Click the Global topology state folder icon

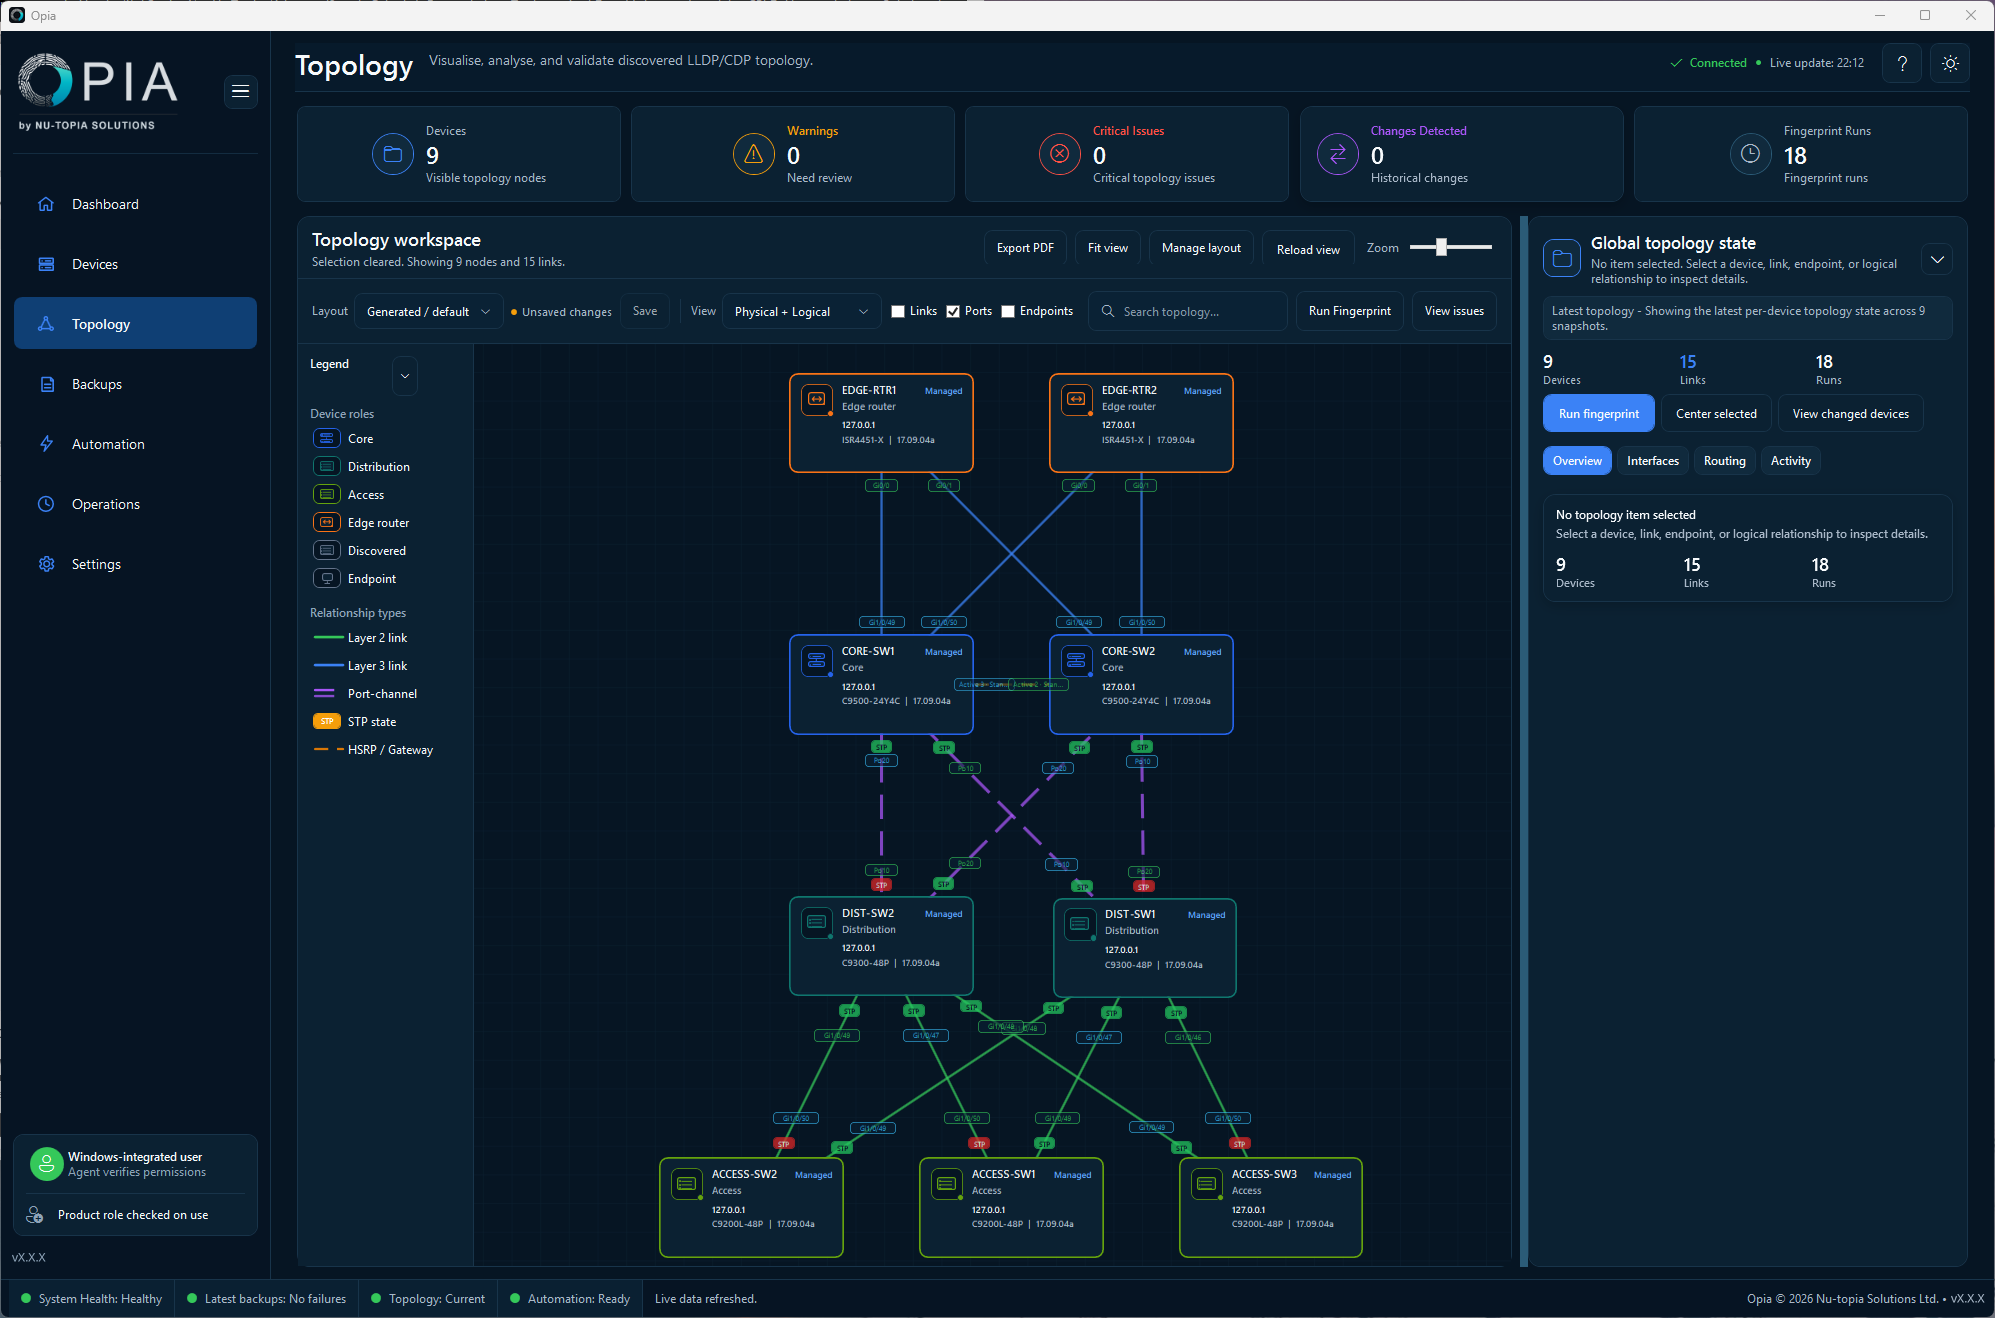pos(1562,258)
